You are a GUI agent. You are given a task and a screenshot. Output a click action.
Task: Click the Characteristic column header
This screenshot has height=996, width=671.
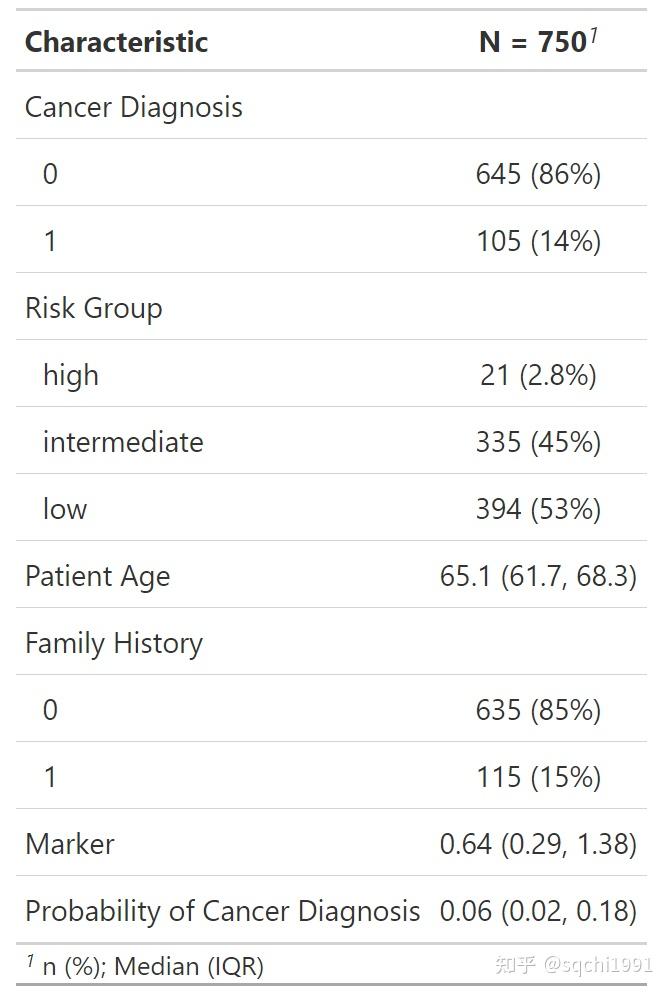coord(116,42)
